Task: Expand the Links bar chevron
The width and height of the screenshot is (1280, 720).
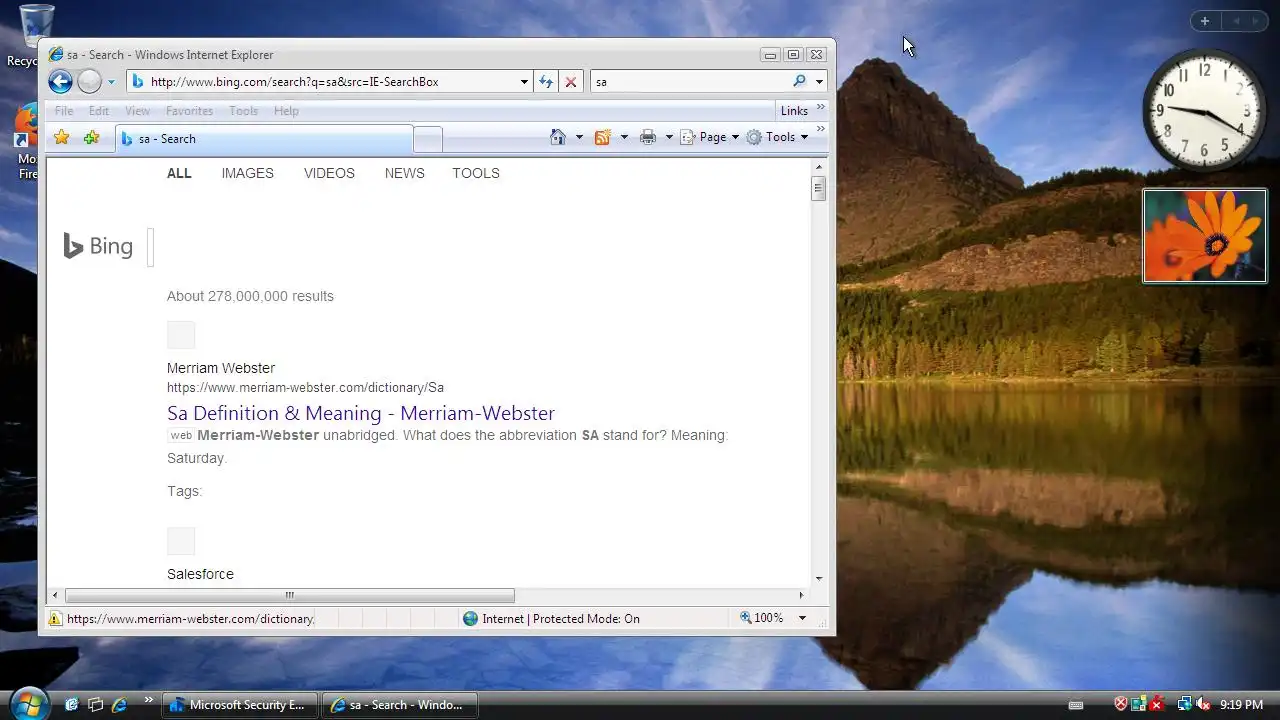Action: pyautogui.click(x=821, y=108)
